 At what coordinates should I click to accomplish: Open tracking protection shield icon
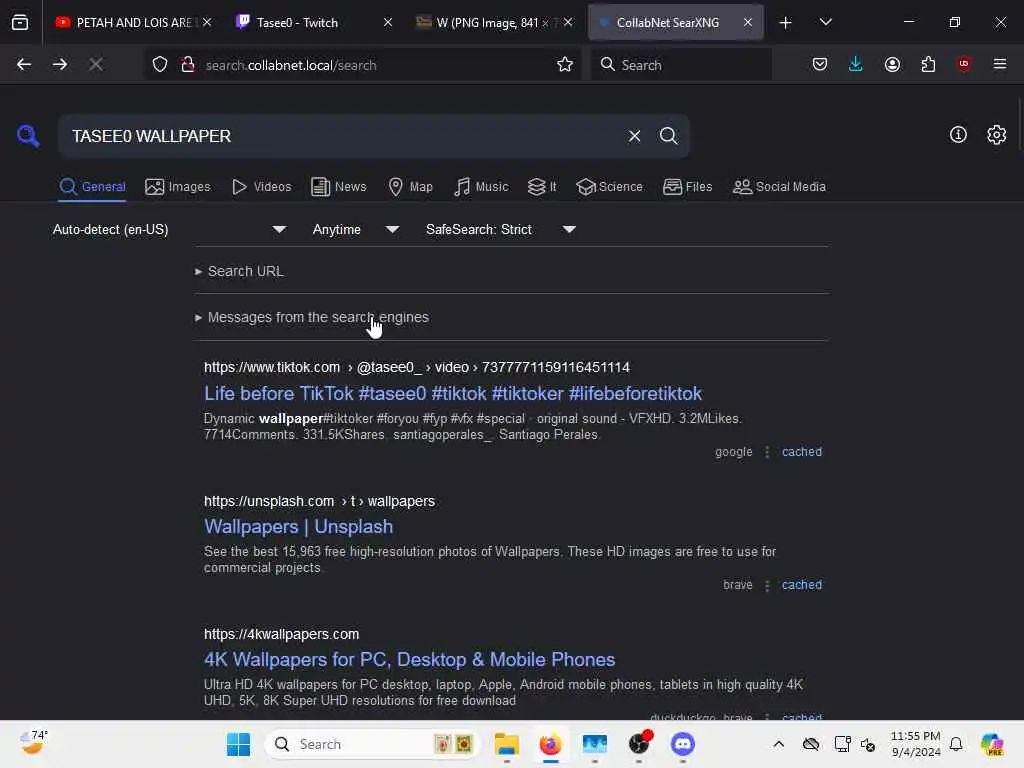click(x=160, y=64)
